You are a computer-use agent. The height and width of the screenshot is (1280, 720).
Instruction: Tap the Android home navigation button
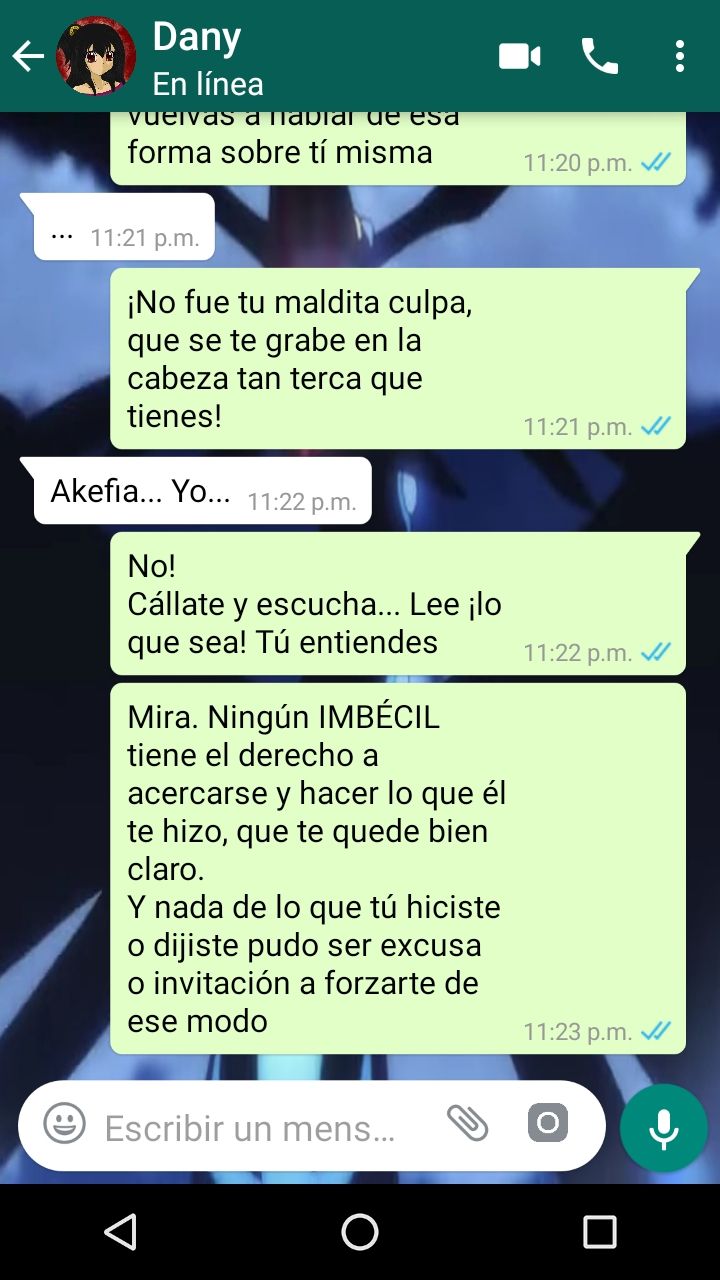point(360,1232)
